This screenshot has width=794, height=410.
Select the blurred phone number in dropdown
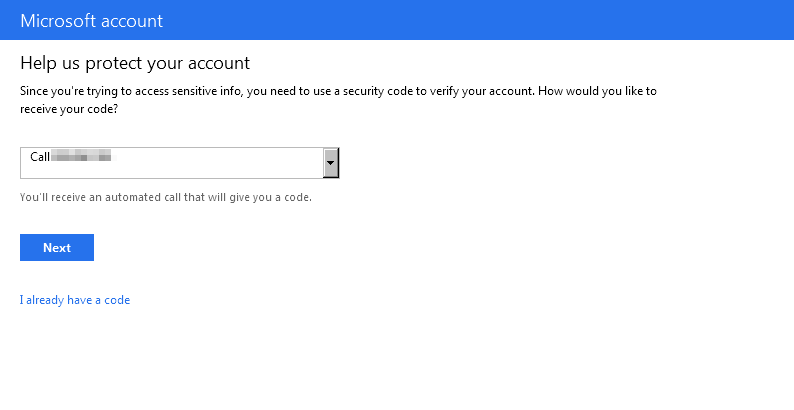click(x=84, y=157)
